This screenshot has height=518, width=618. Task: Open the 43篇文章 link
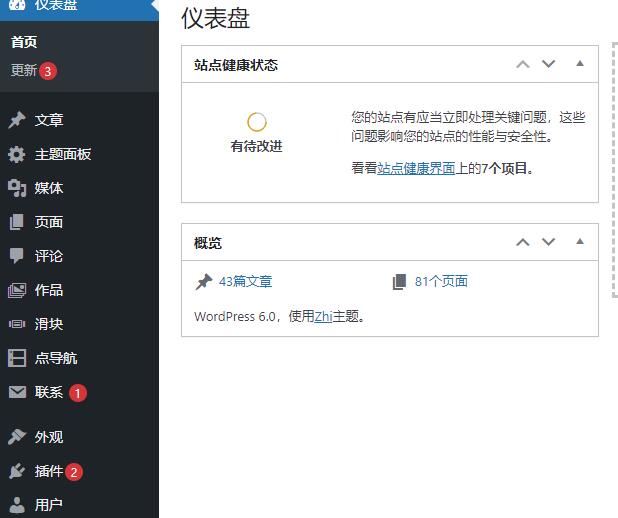click(246, 282)
